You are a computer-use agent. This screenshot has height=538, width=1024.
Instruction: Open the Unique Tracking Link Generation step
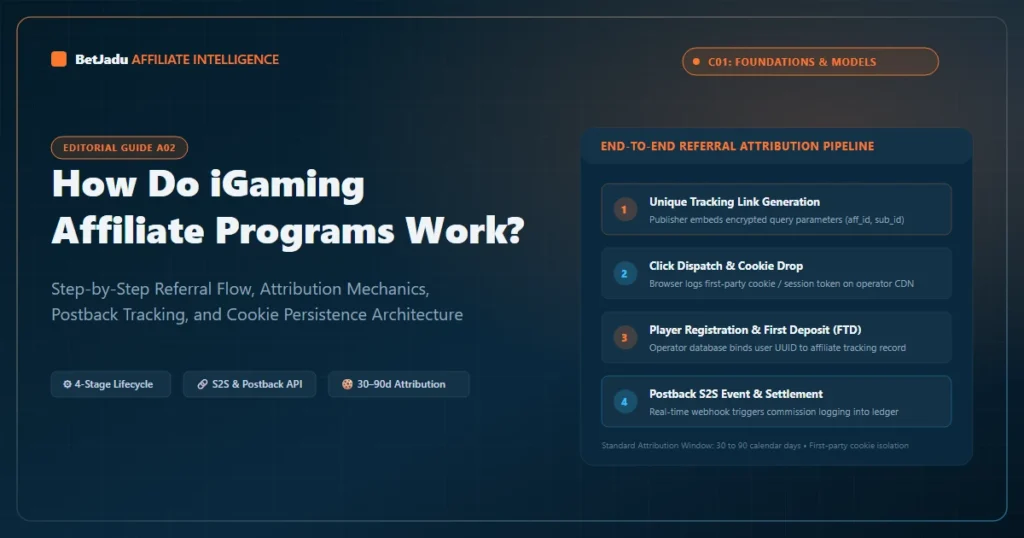click(x=776, y=209)
